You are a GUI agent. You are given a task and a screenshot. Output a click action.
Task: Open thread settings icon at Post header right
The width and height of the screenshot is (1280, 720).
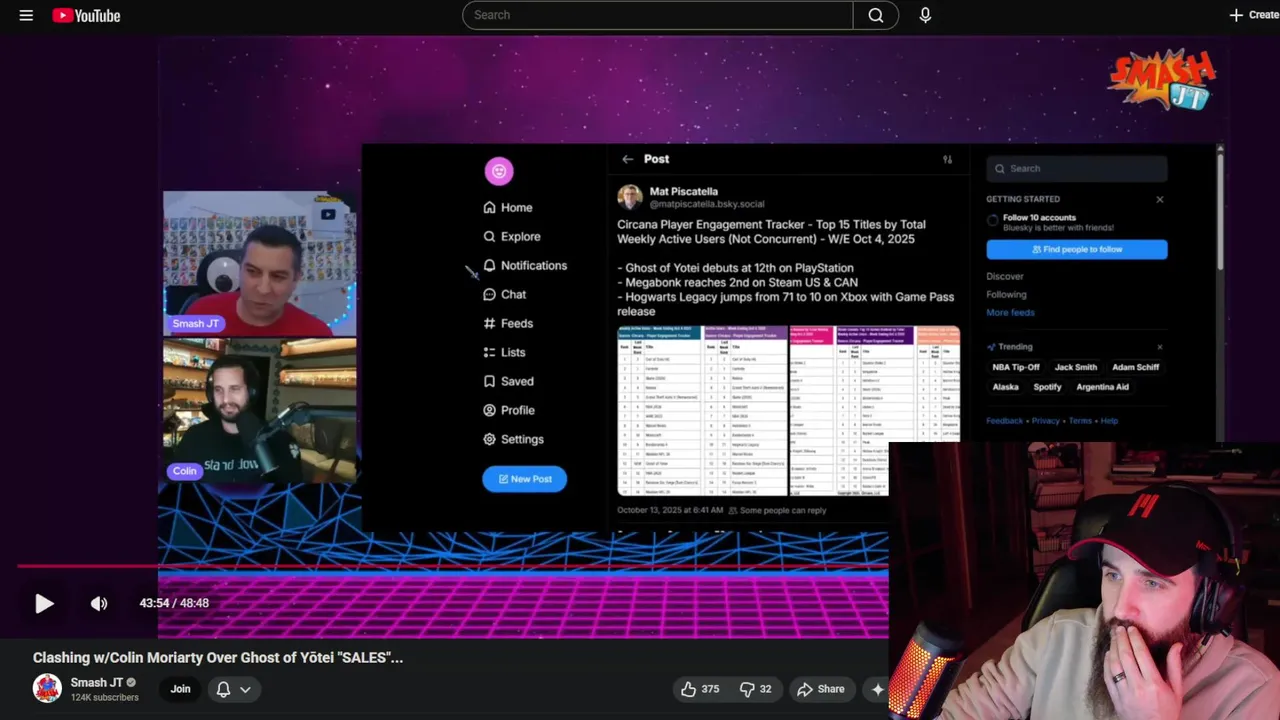947,159
